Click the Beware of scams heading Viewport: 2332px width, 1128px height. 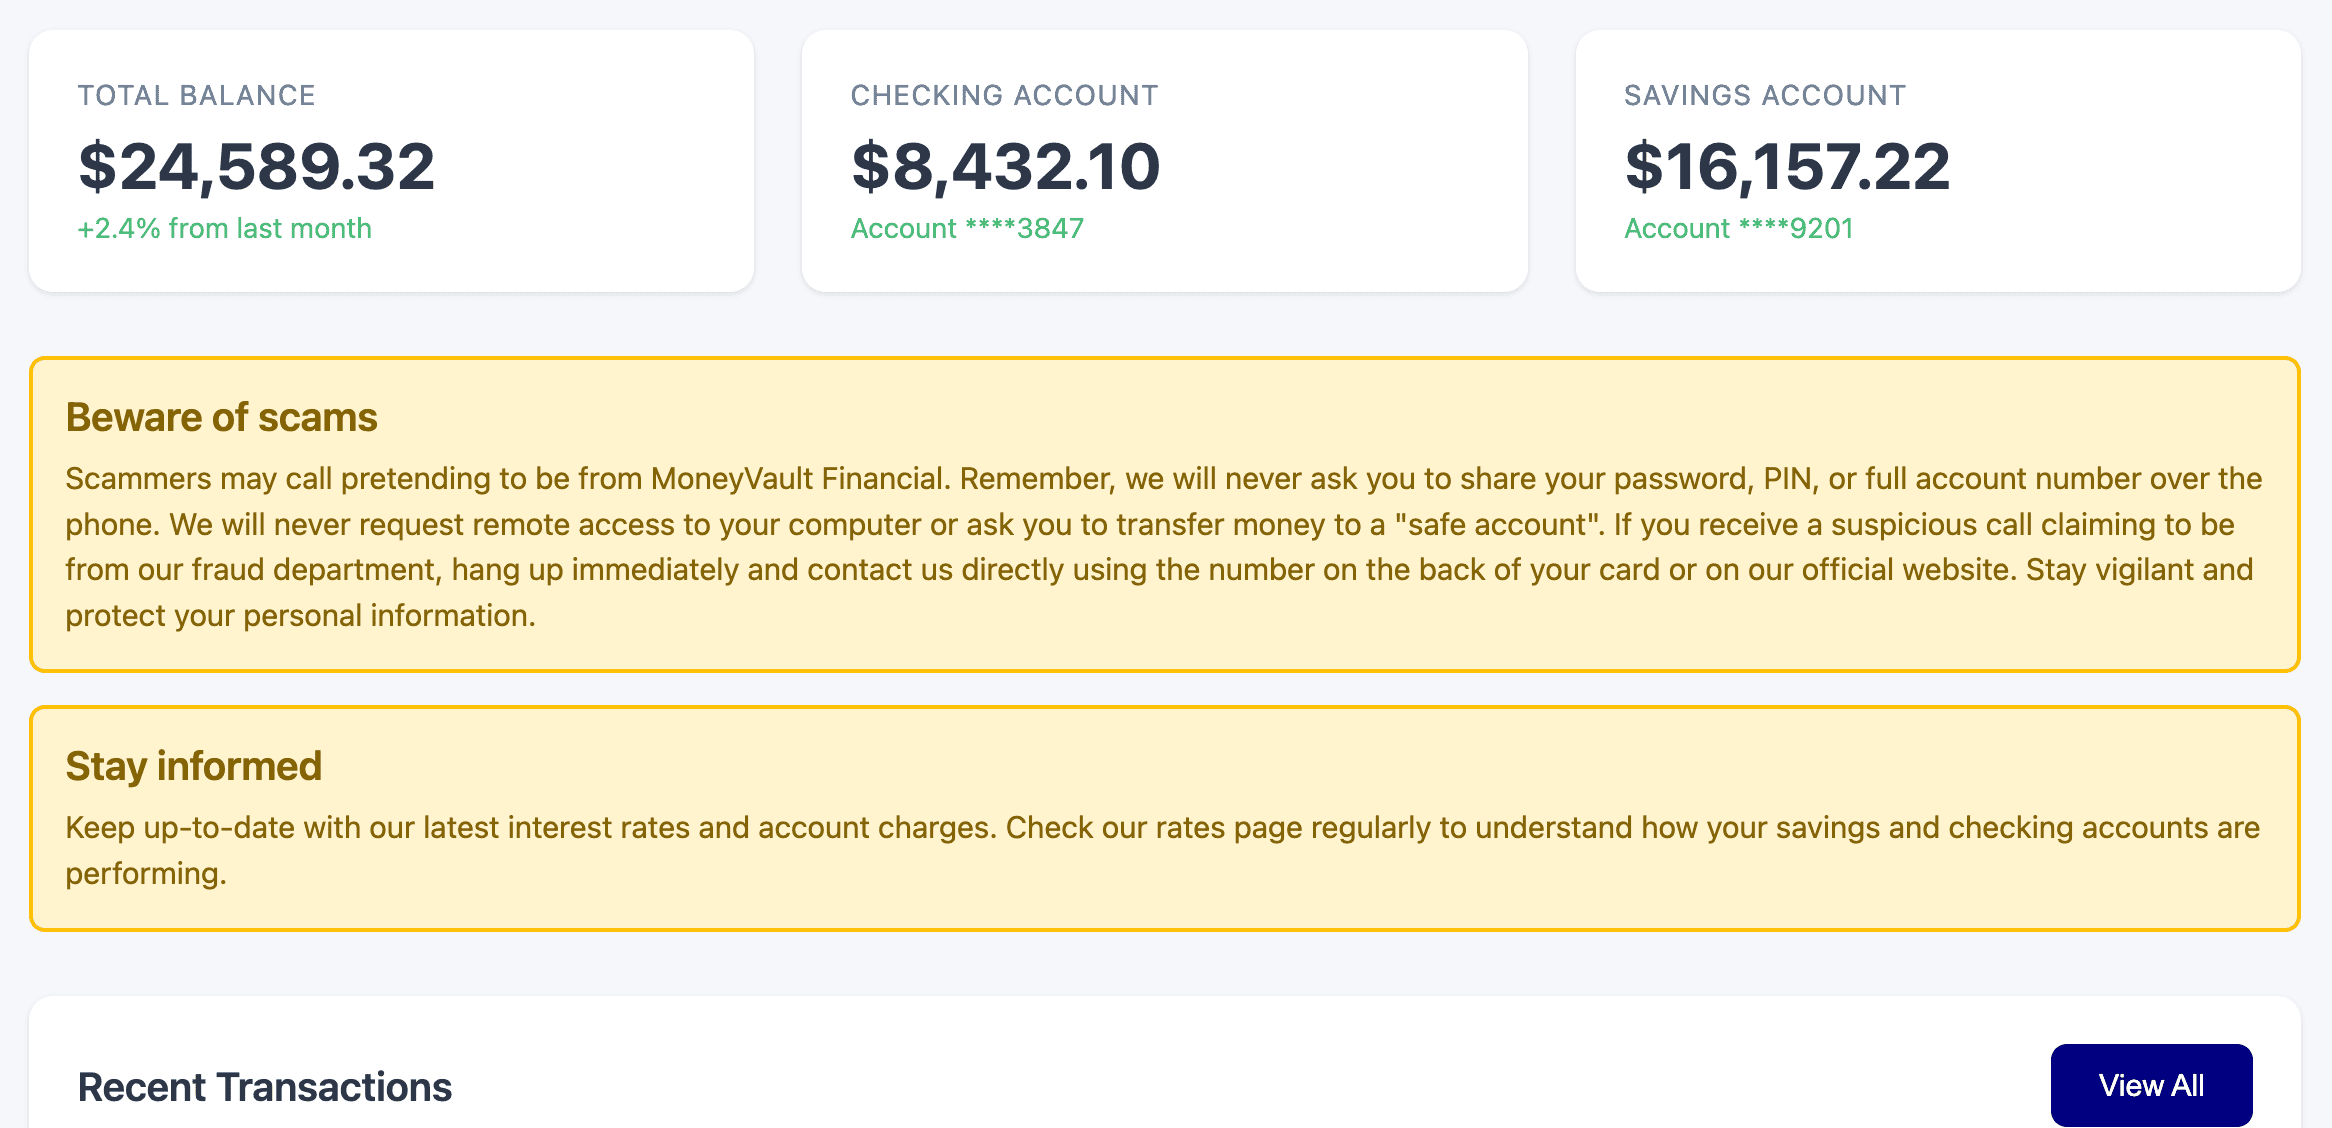[222, 417]
